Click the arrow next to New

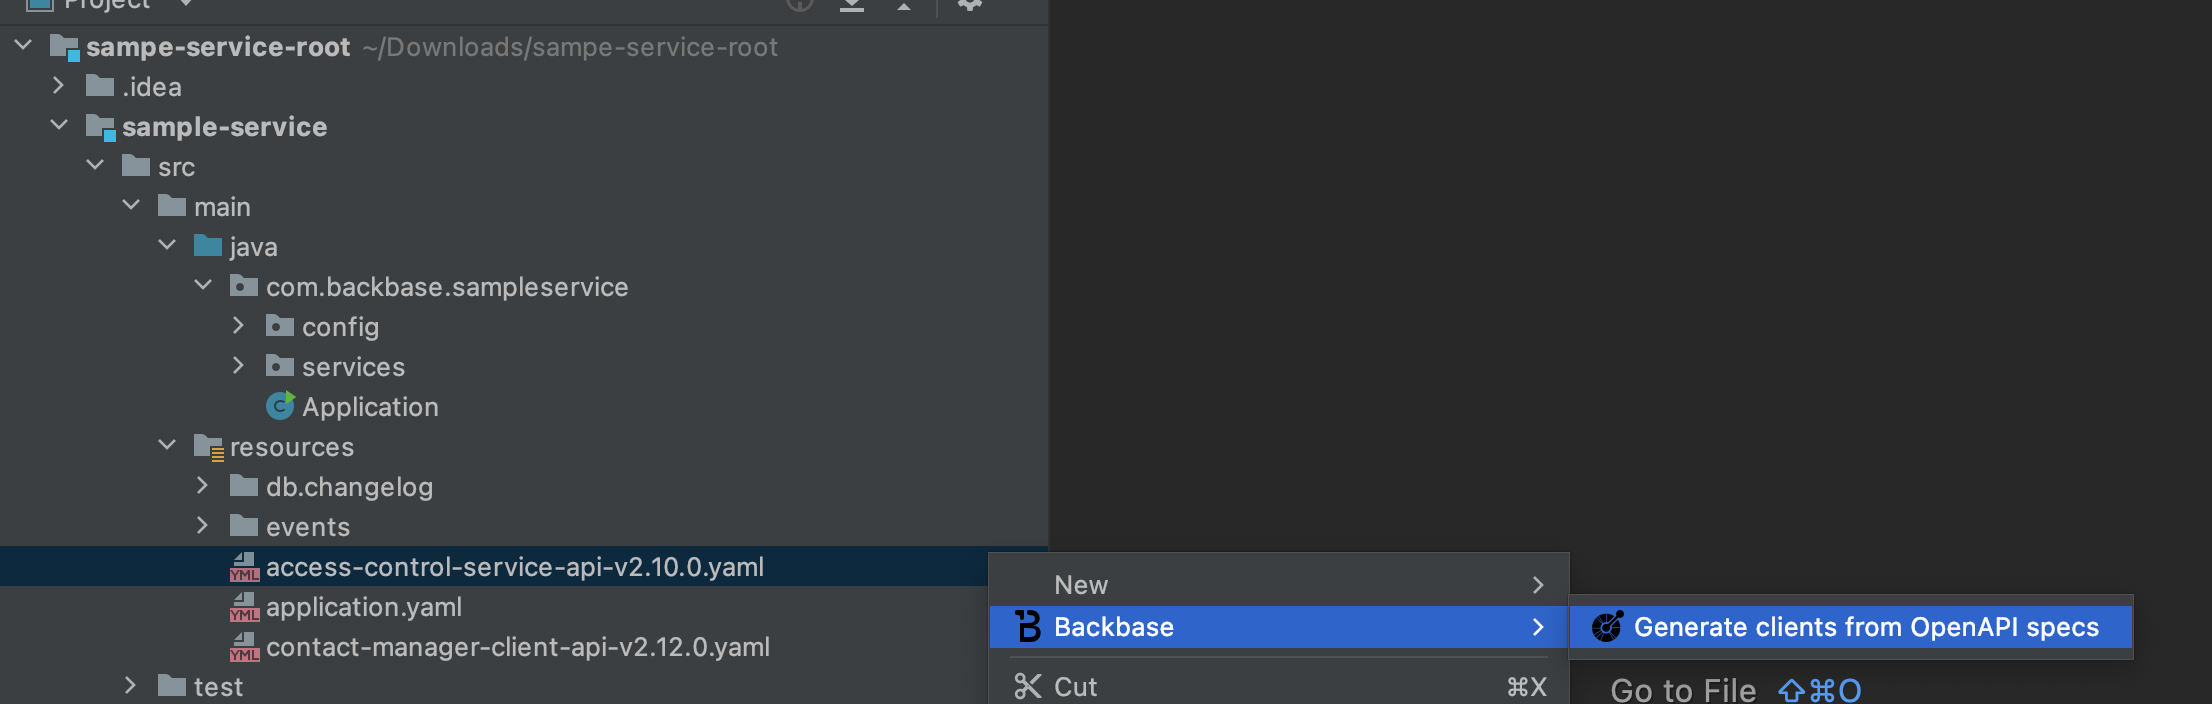coord(1538,585)
